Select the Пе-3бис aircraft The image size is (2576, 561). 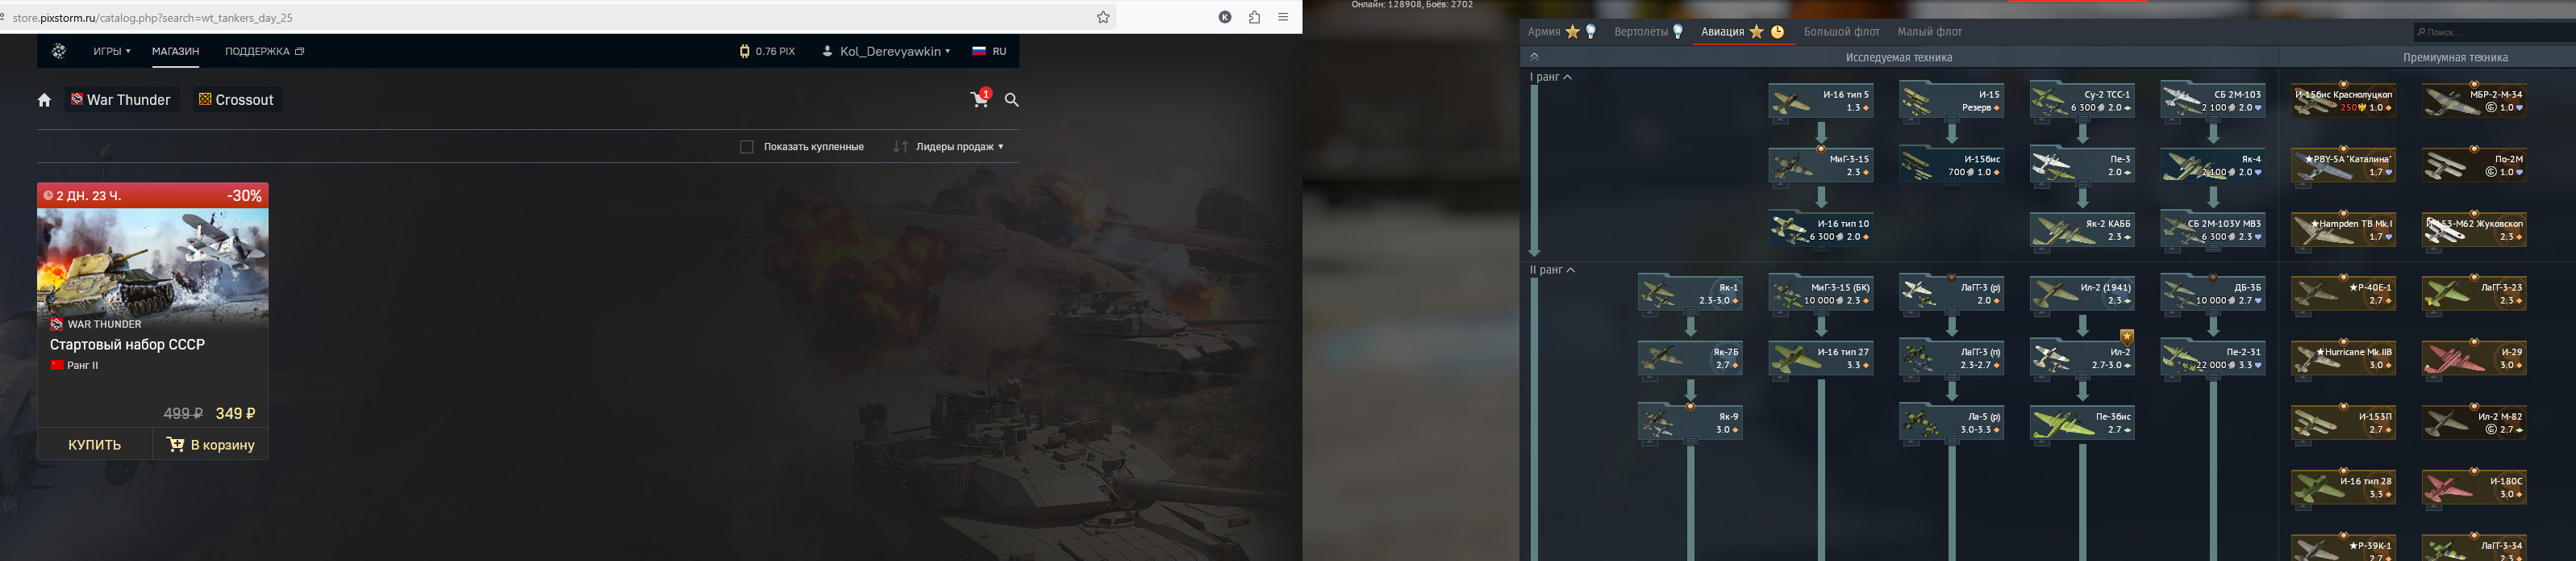(2082, 423)
